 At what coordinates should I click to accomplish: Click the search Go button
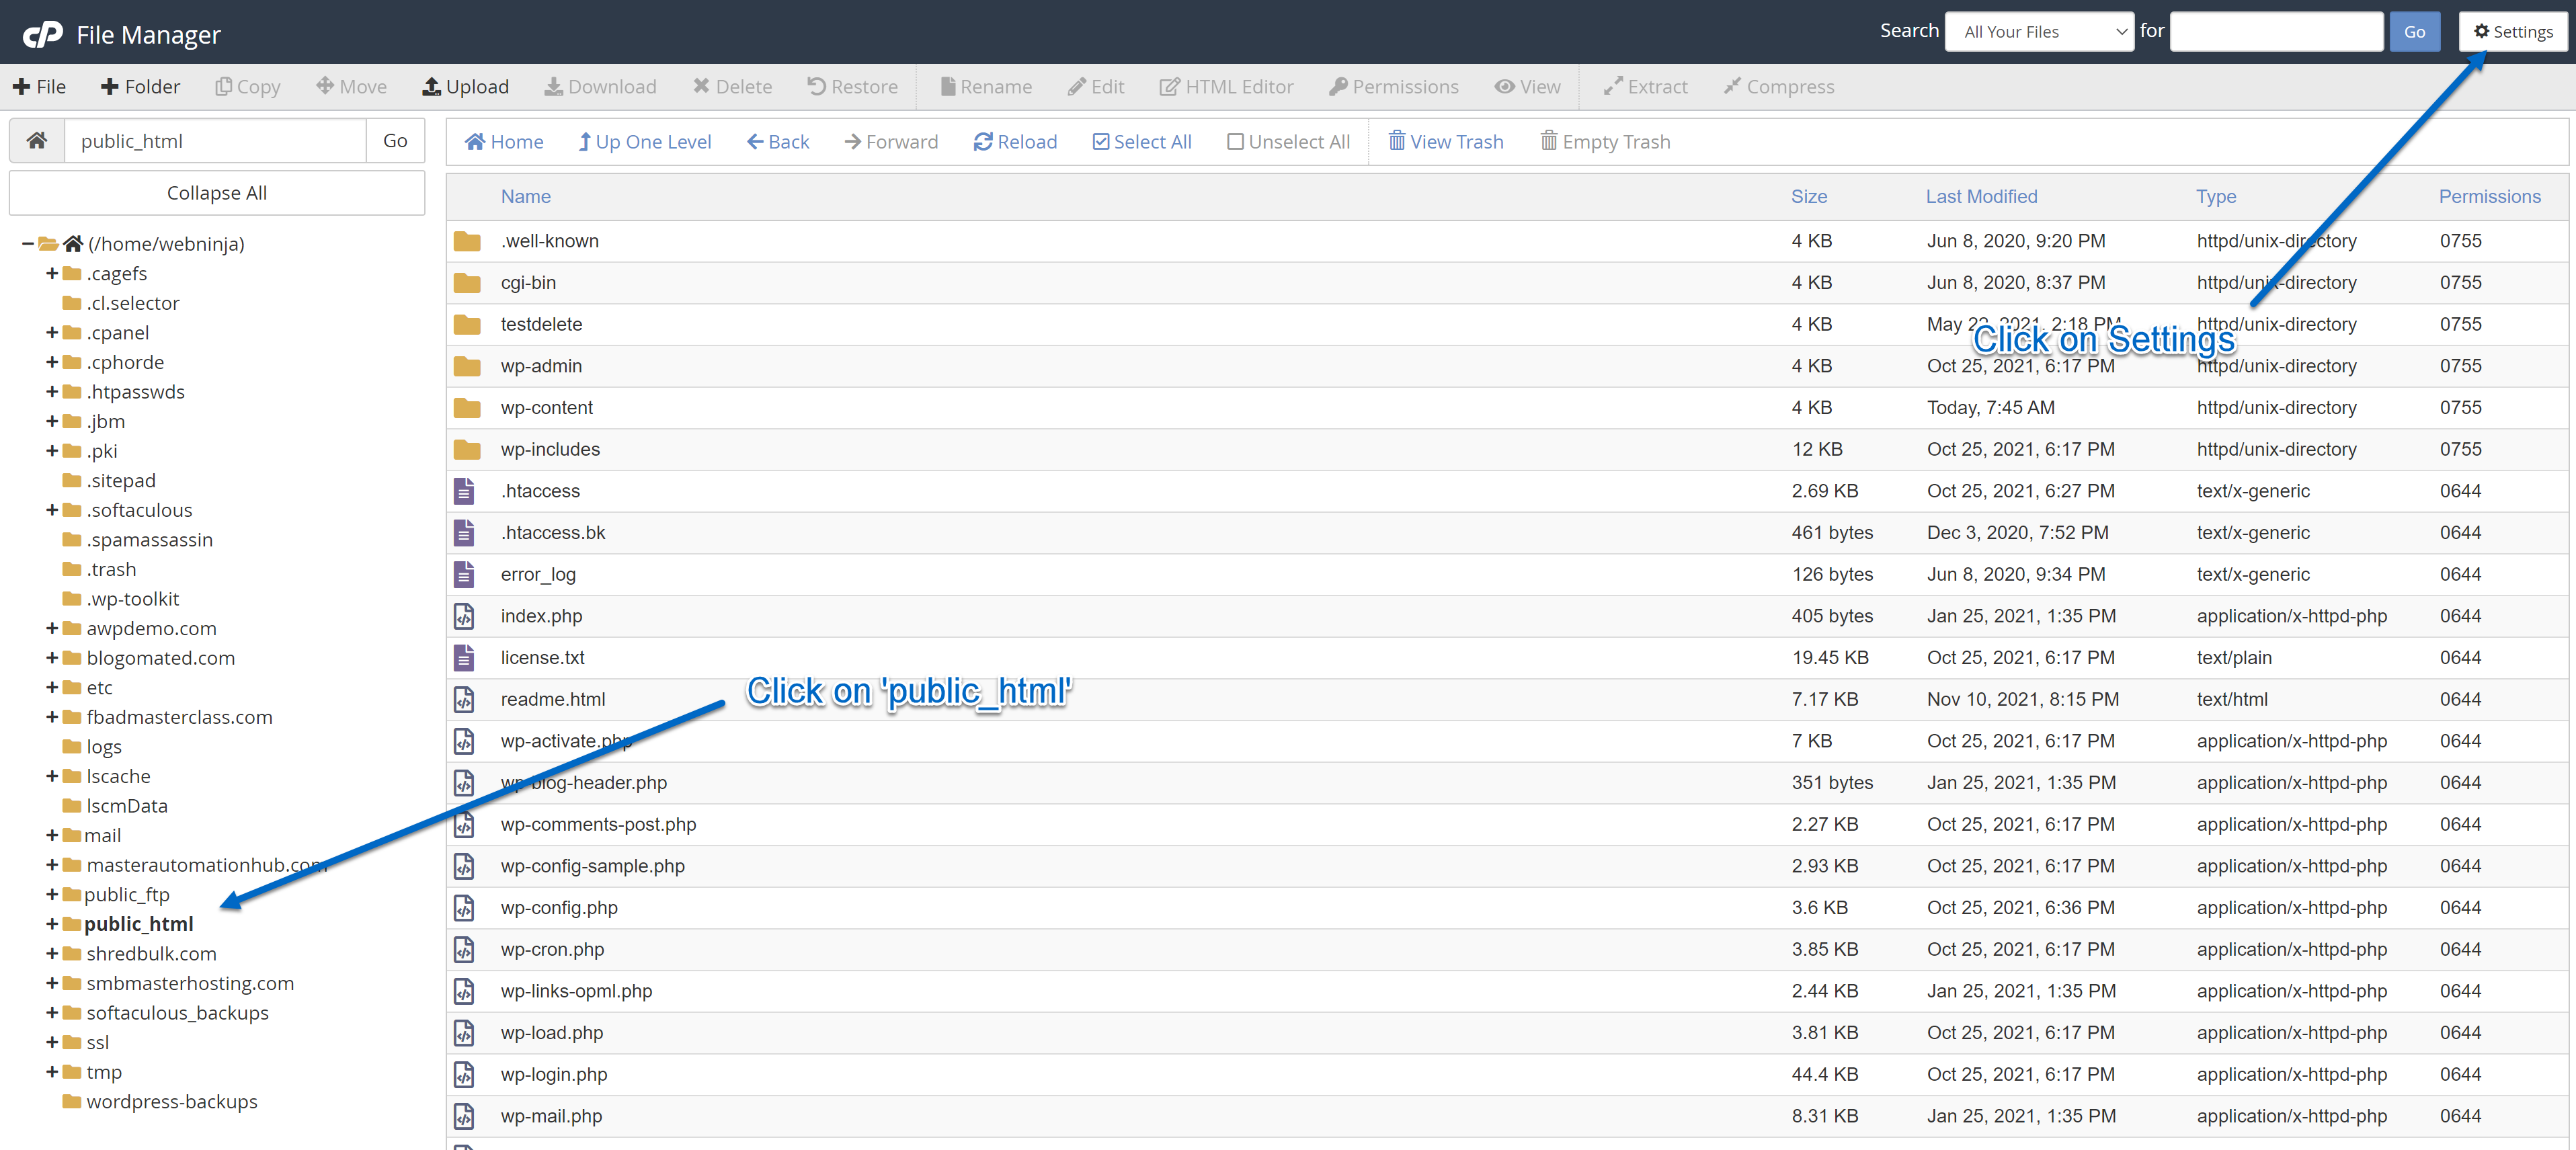[x=2414, y=32]
